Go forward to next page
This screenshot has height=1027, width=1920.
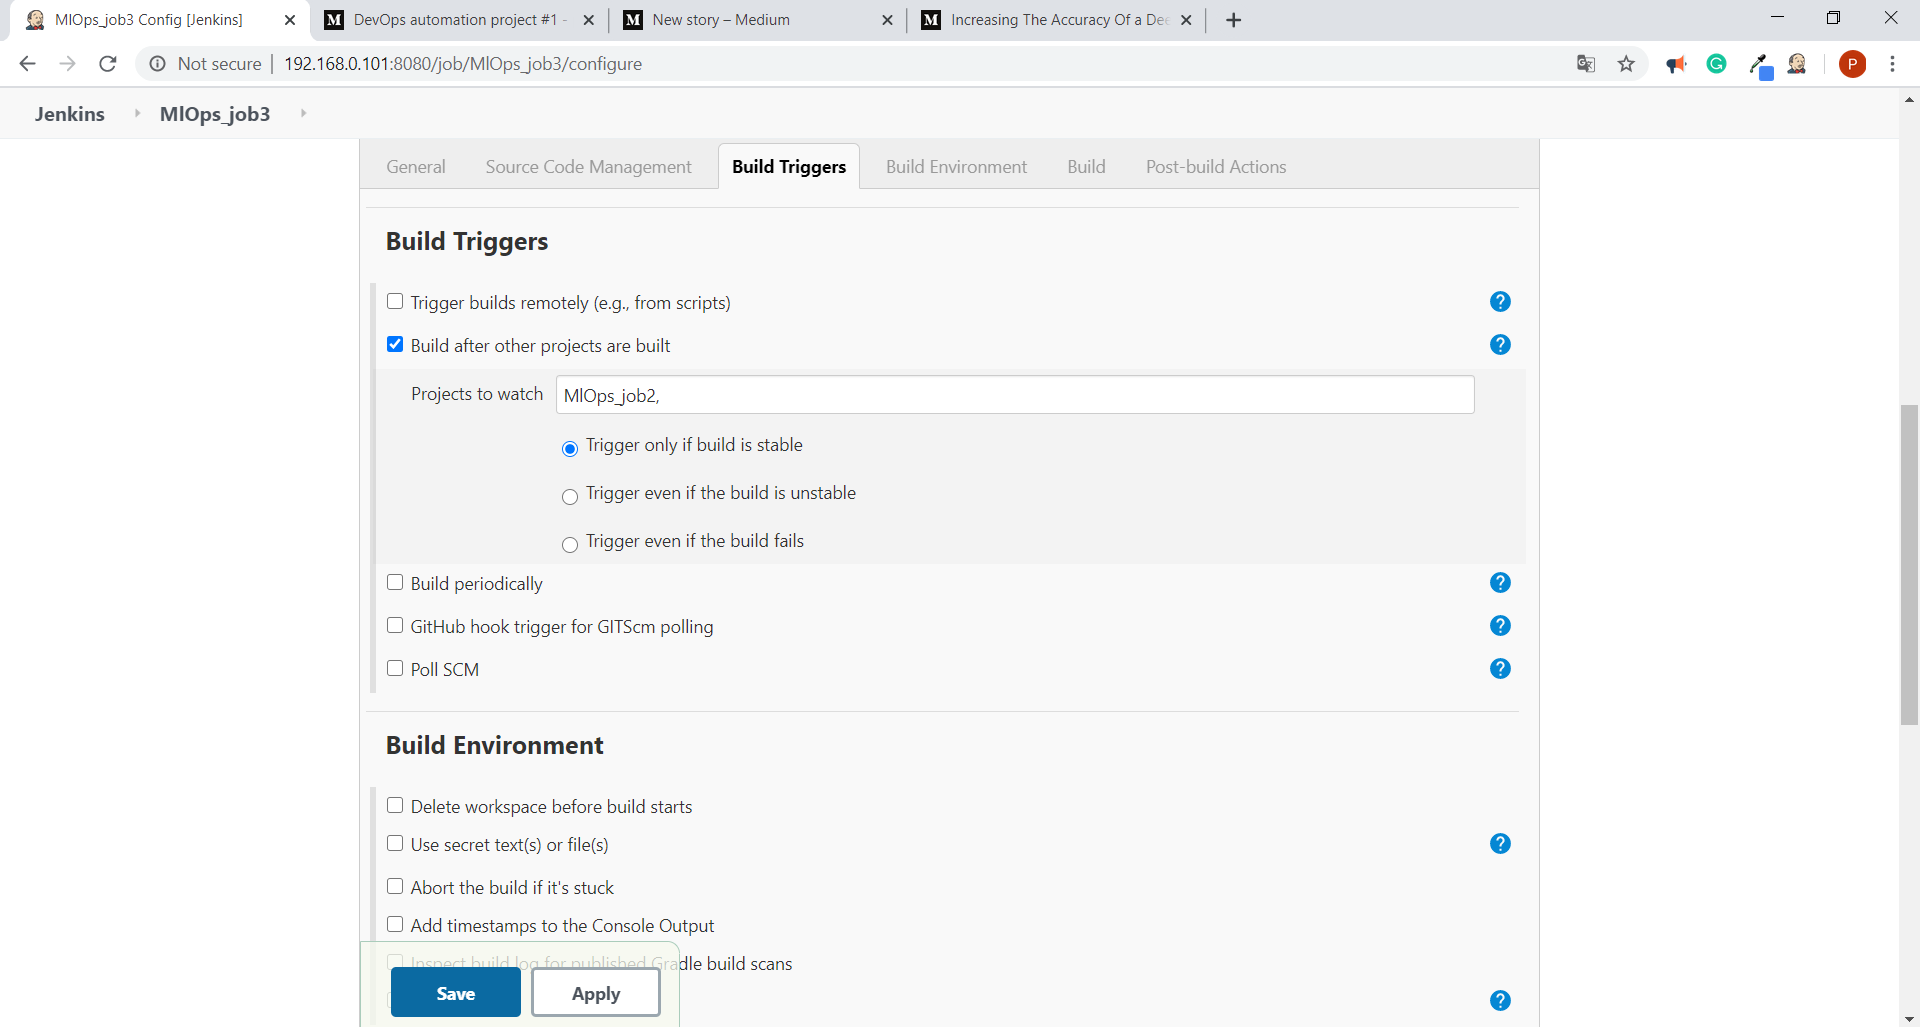(x=68, y=64)
